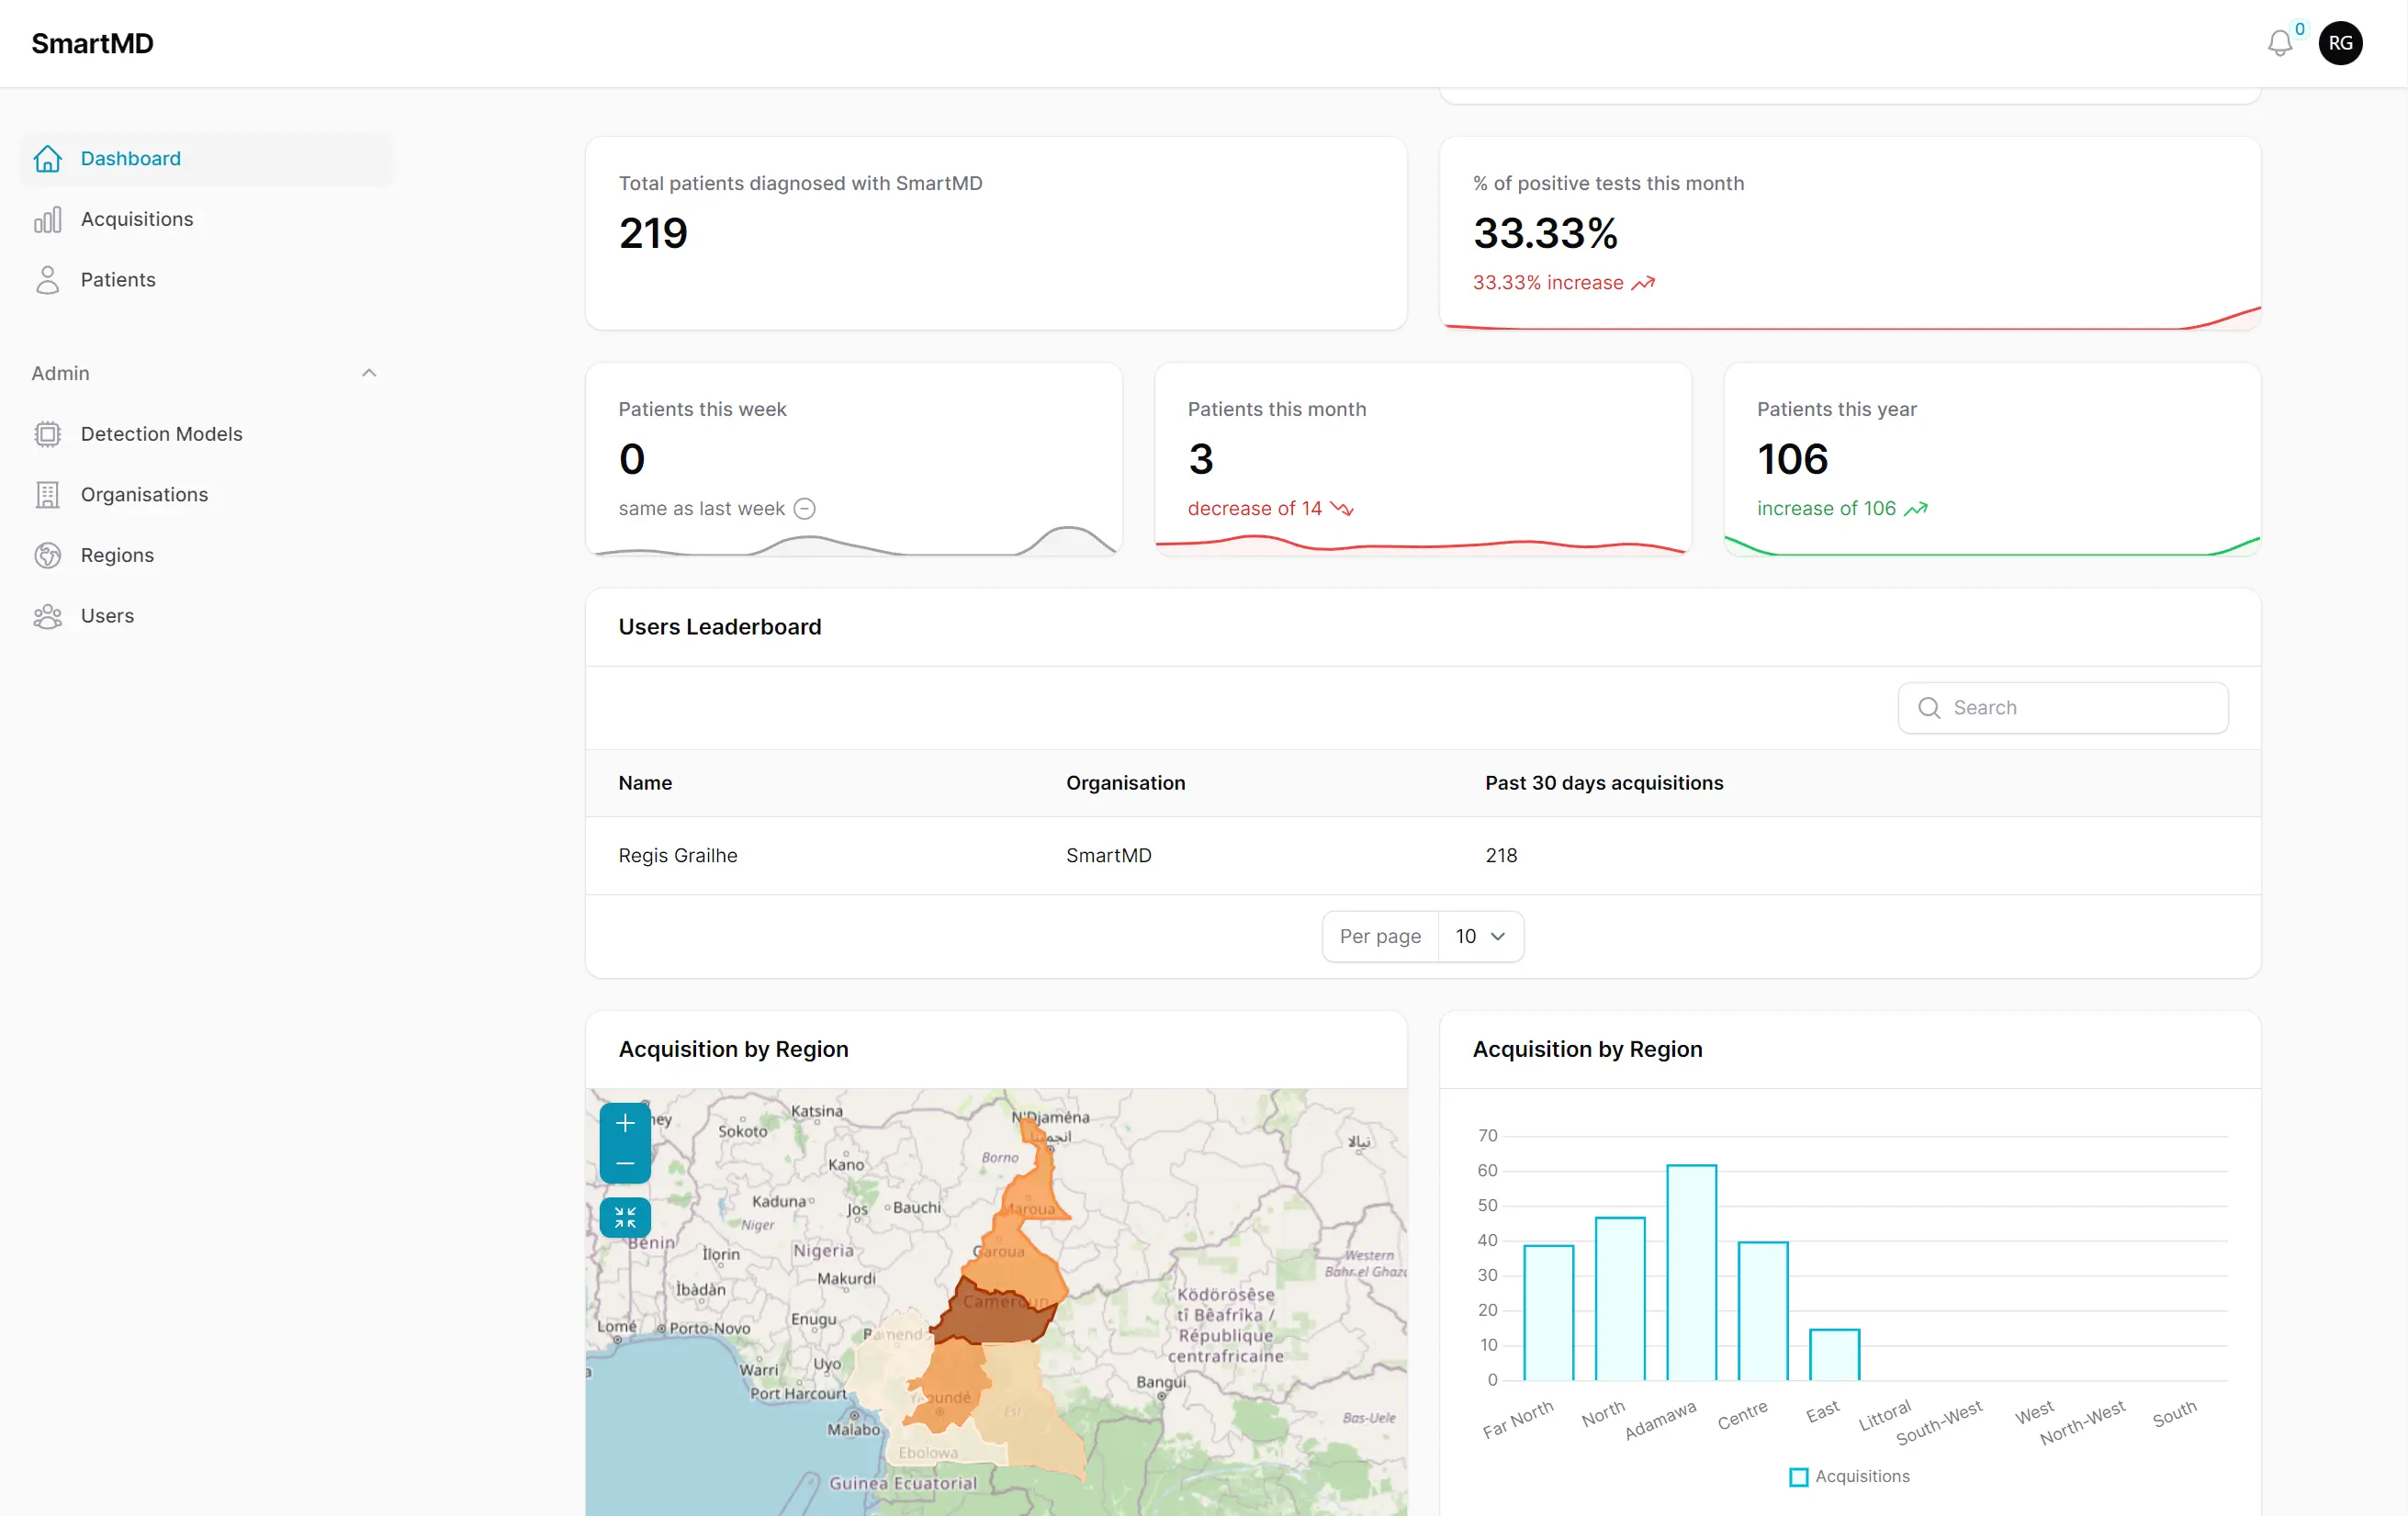Toggle fullscreen on the map
Screen dimensions: 2408x1516
pyautogui.click(x=625, y=1217)
